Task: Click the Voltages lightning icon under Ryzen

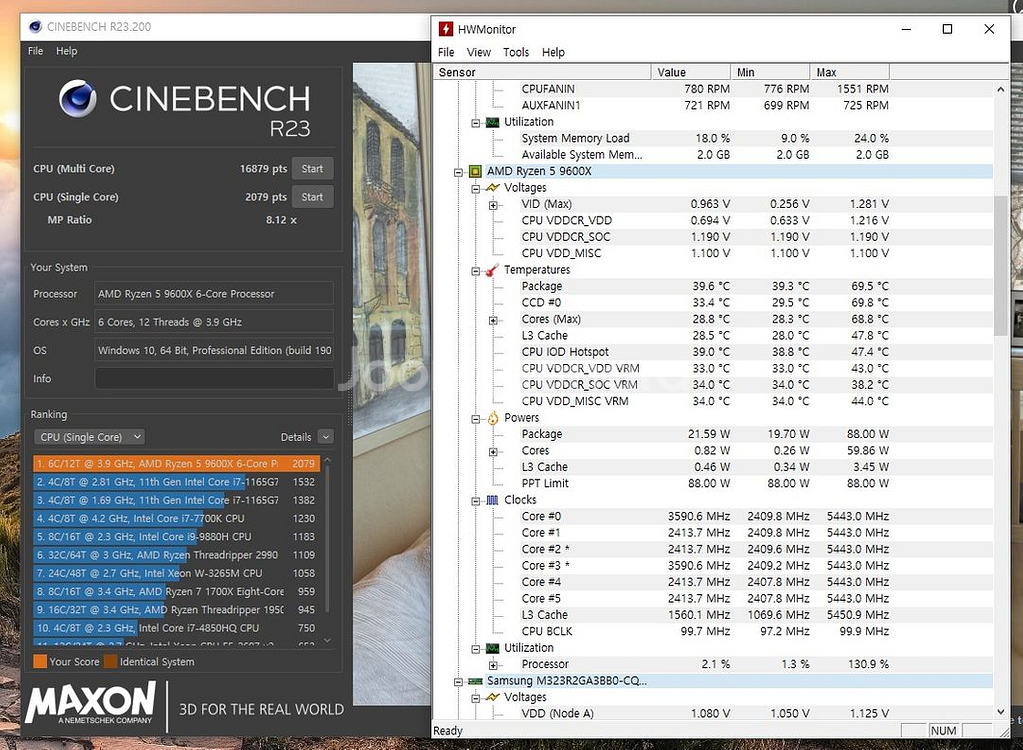Action: tap(493, 188)
